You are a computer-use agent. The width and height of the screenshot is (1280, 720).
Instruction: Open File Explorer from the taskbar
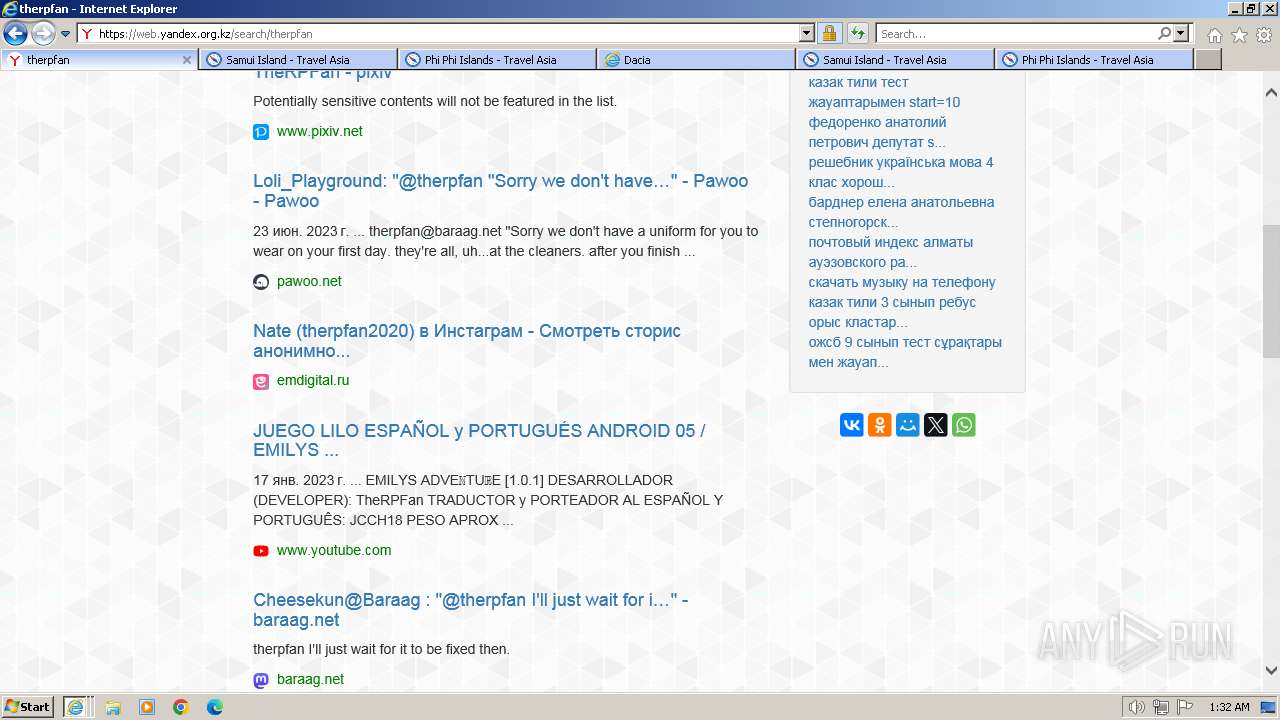[113, 707]
